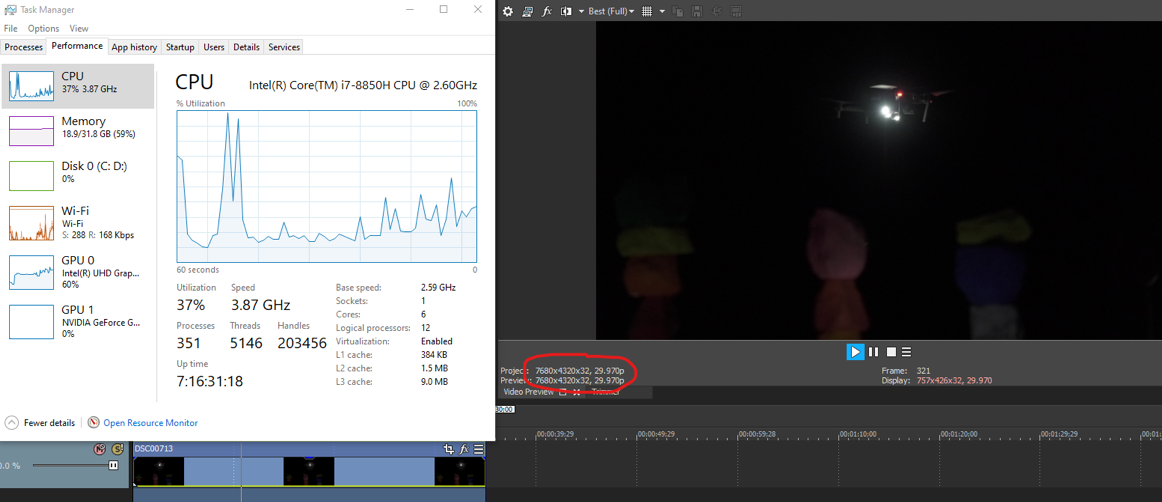This screenshot has width=1162, height=502.
Task: Open Task Manager Options menu
Action: 43,28
